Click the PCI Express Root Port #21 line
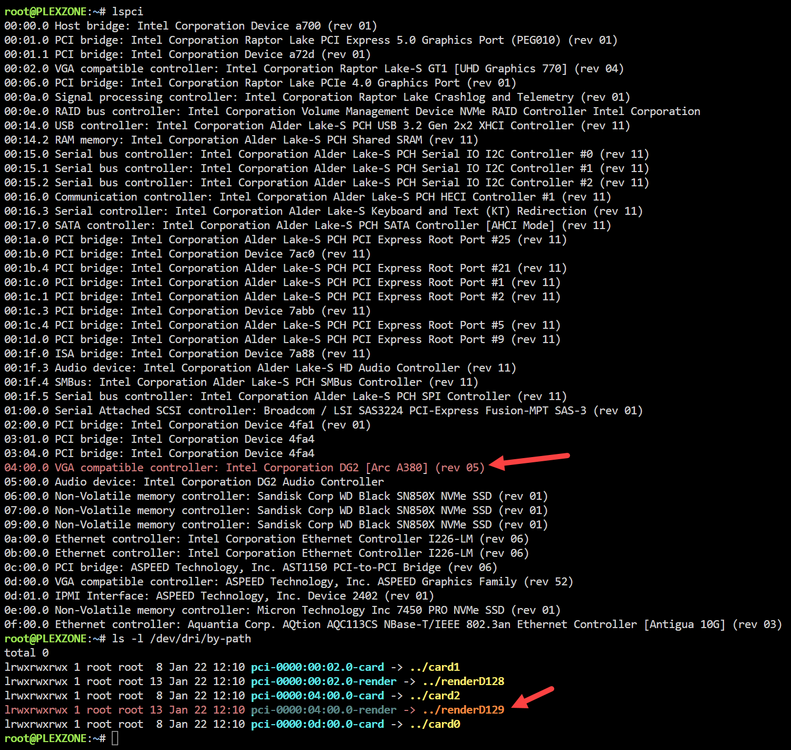791x750 pixels. pos(286,268)
